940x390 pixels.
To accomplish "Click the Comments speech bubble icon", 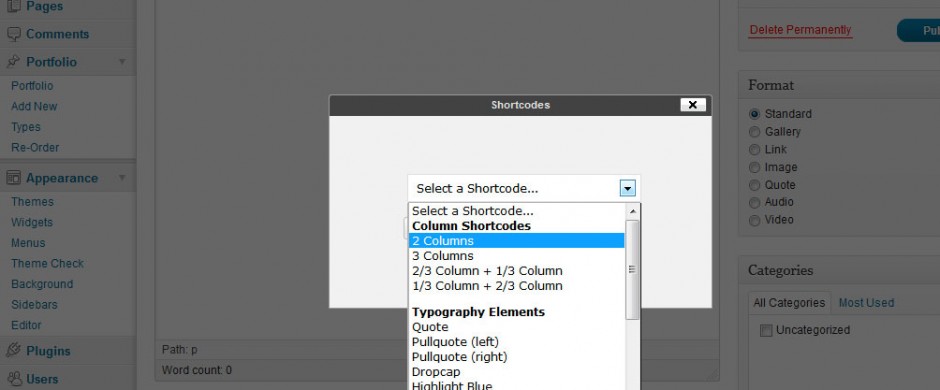I will (13, 34).
